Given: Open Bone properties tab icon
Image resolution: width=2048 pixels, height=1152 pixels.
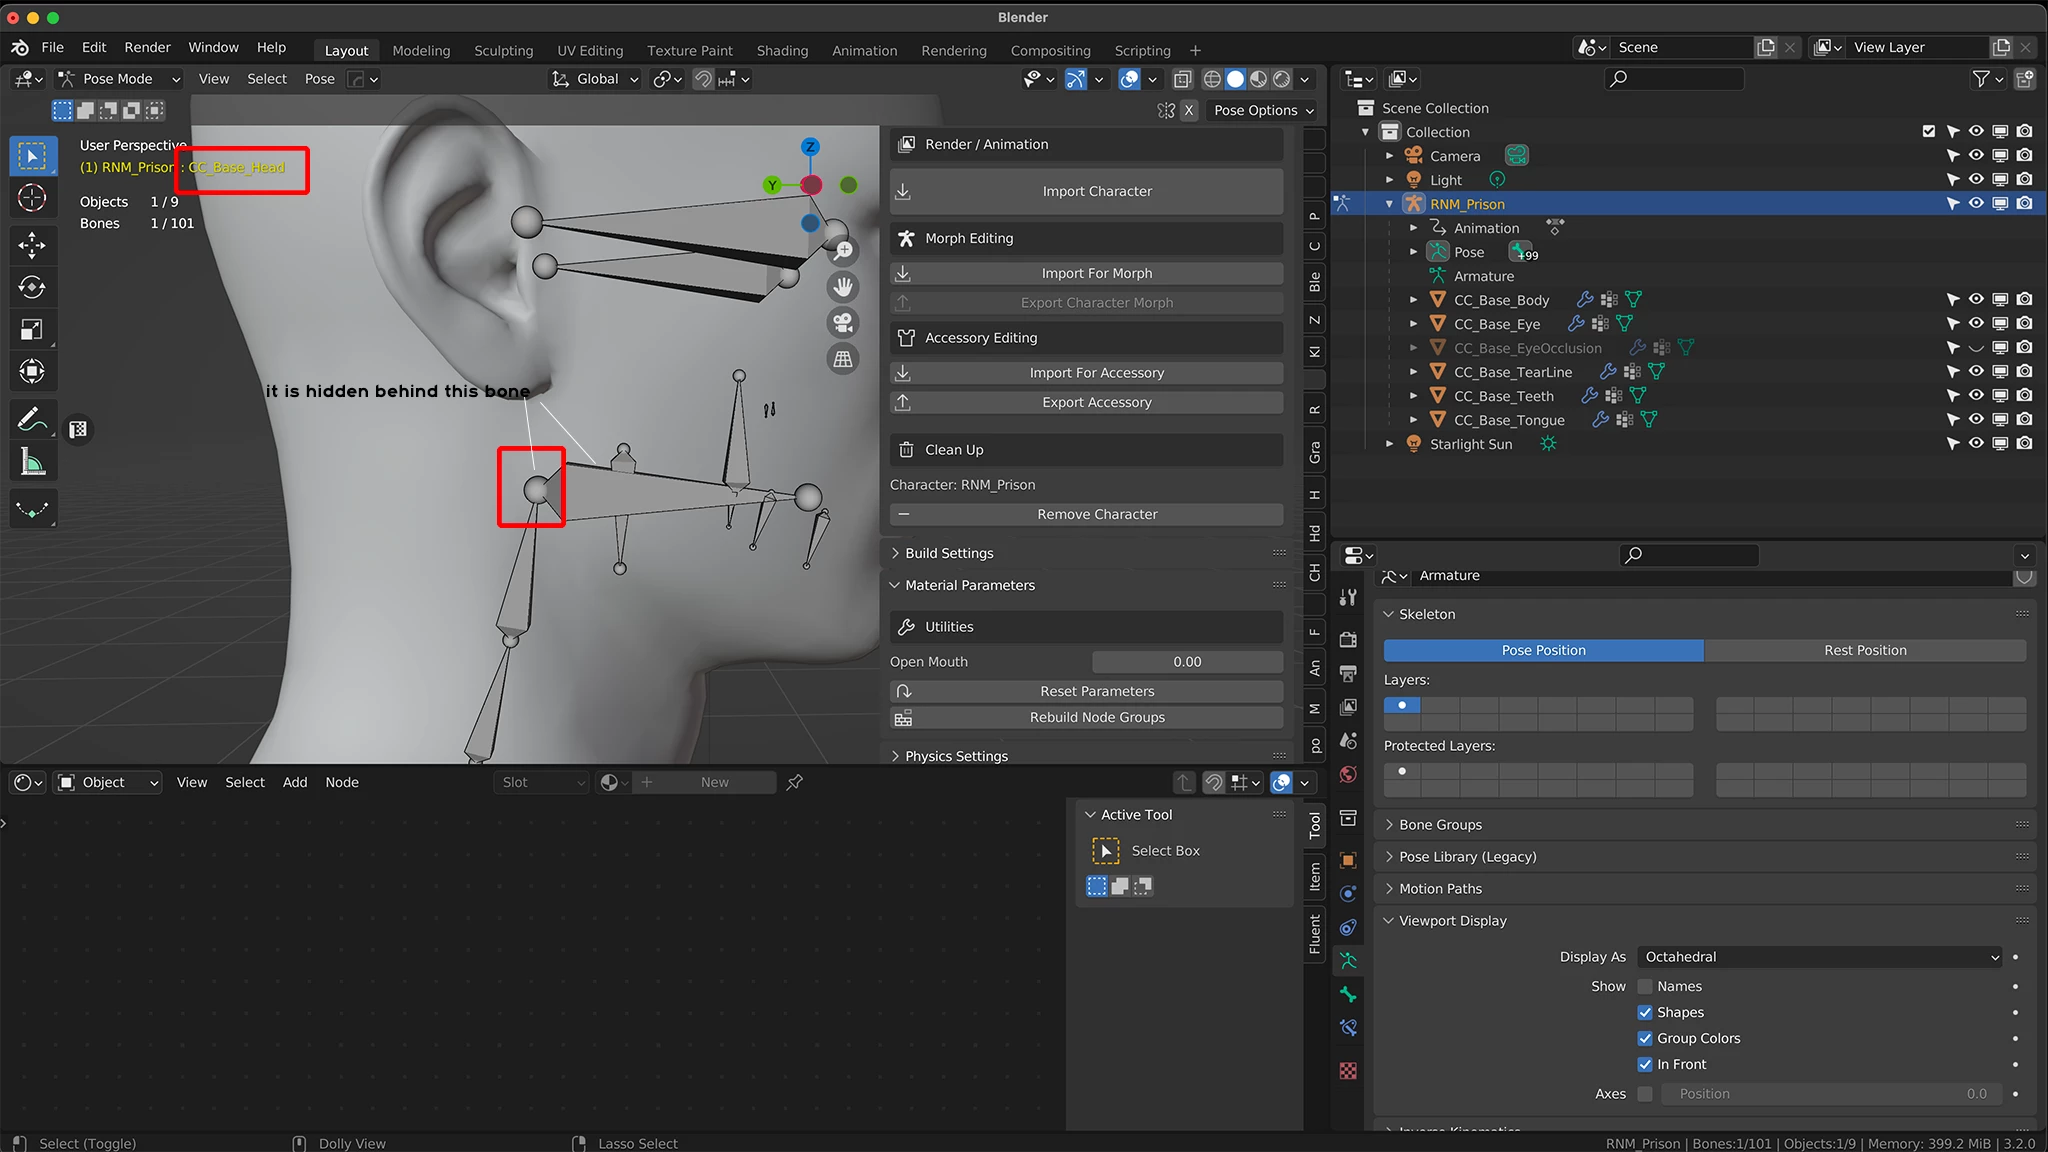Looking at the screenshot, I should [x=1348, y=994].
